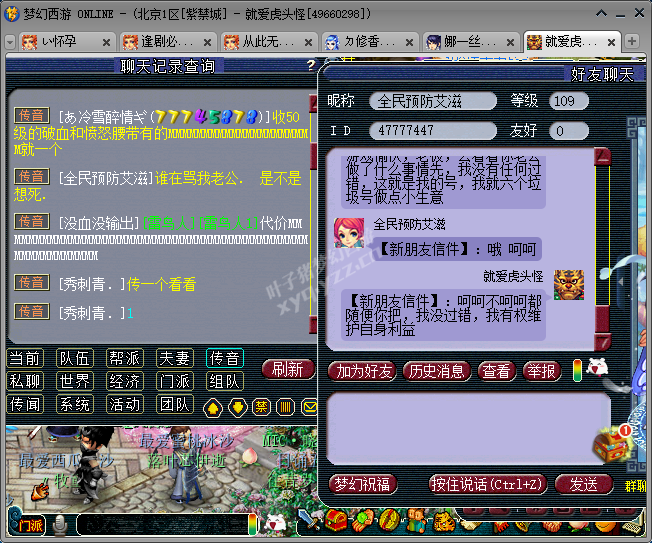Click the 禁 mute icon
Viewport: 652px width, 543px height.
261,407
